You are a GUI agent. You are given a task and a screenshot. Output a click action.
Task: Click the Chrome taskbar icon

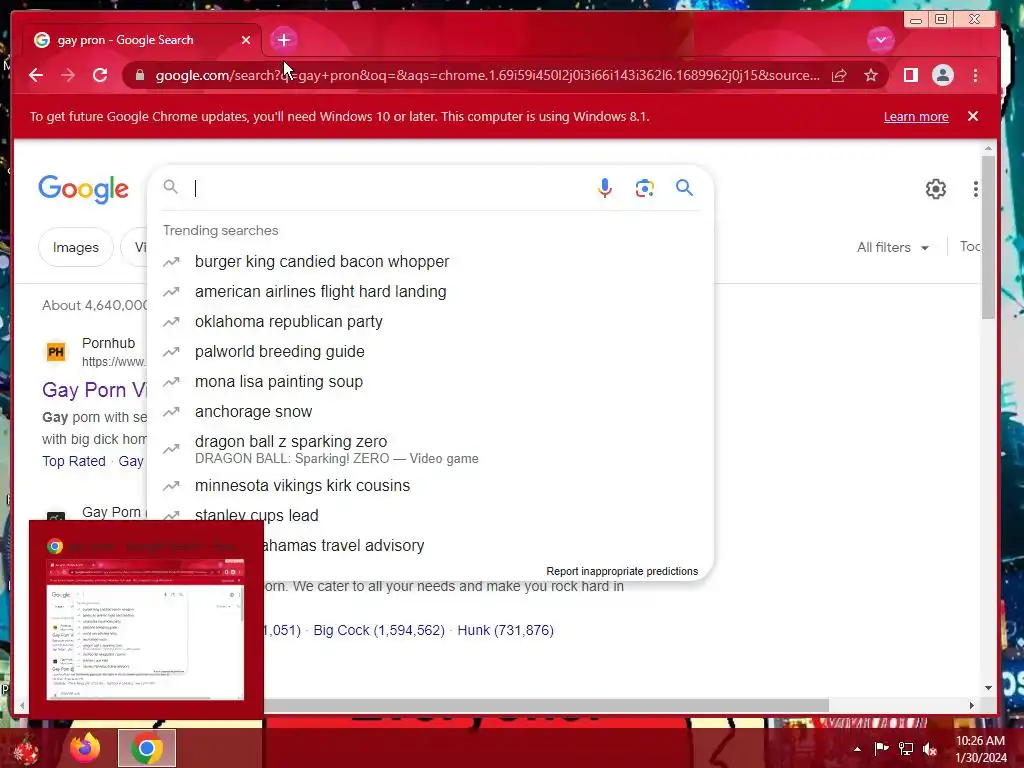pos(147,748)
